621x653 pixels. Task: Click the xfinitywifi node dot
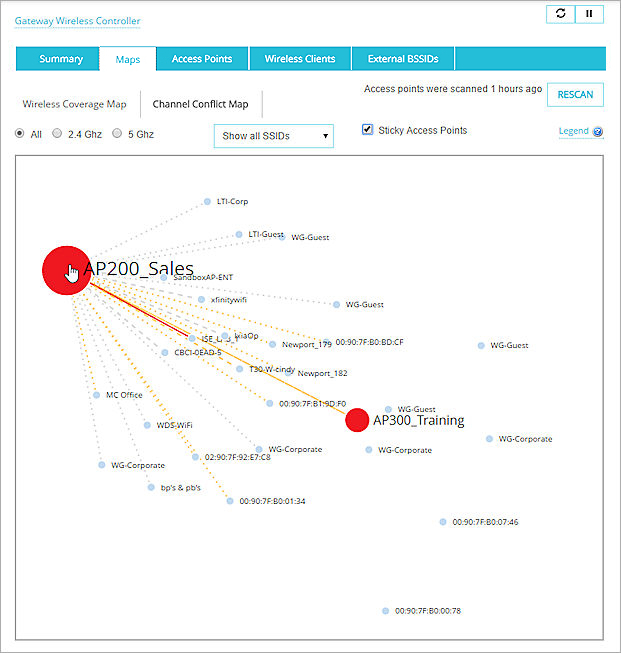[201, 299]
